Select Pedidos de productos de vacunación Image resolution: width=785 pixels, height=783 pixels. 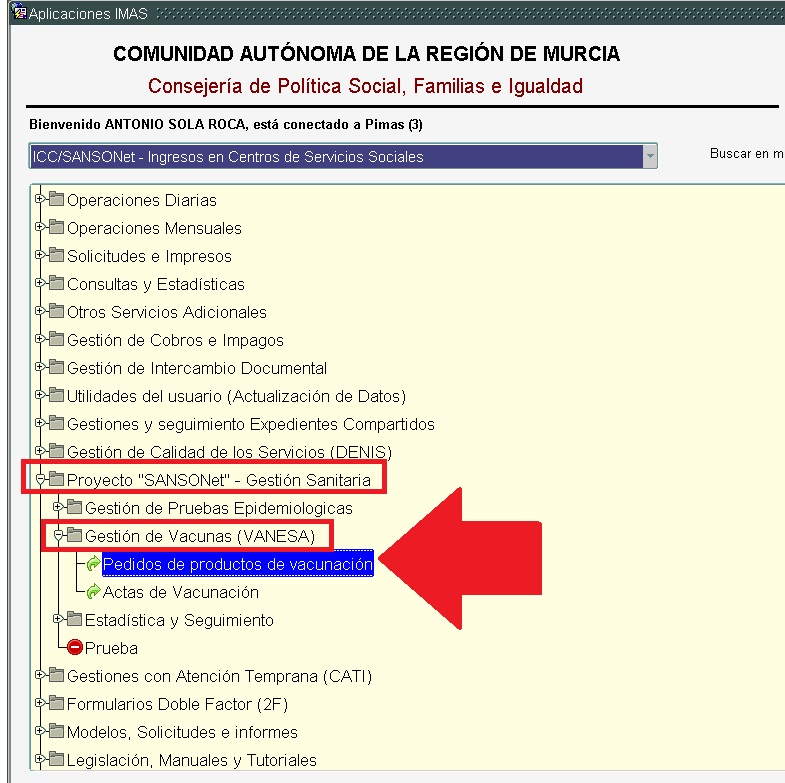click(237, 565)
